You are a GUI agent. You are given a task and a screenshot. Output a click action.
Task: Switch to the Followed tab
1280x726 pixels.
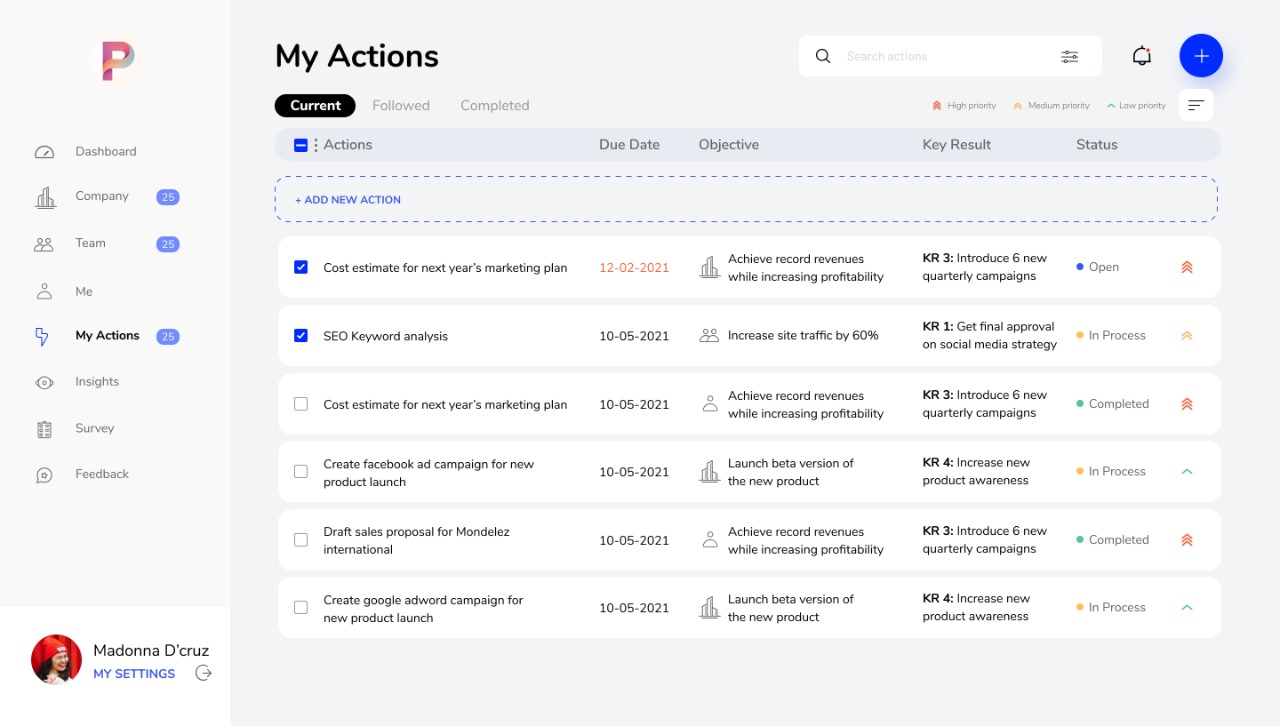pyautogui.click(x=401, y=106)
